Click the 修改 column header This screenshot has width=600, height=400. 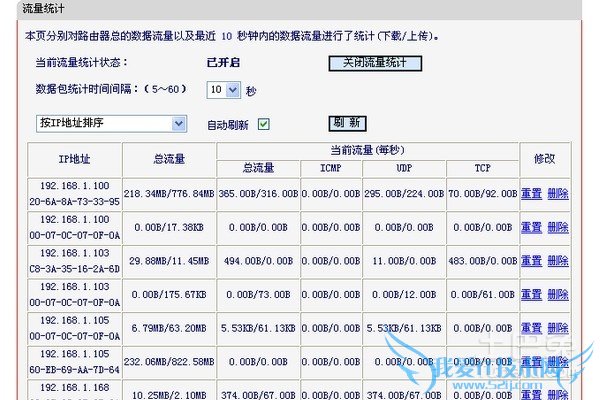coord(545,159)
